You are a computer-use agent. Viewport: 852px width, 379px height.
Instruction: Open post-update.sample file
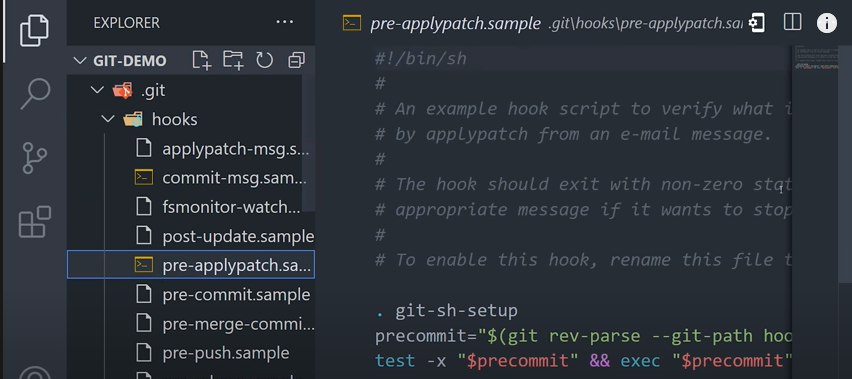191,236
